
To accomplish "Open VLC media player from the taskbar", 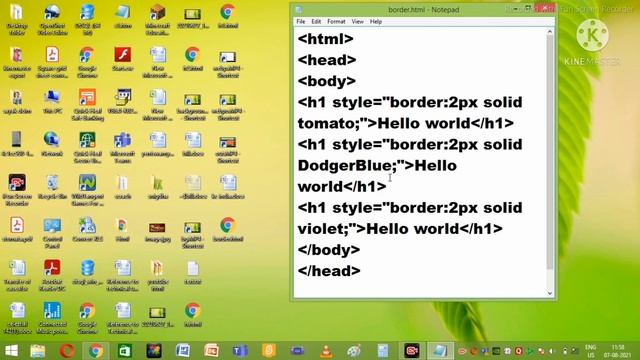I will [326, 351].
